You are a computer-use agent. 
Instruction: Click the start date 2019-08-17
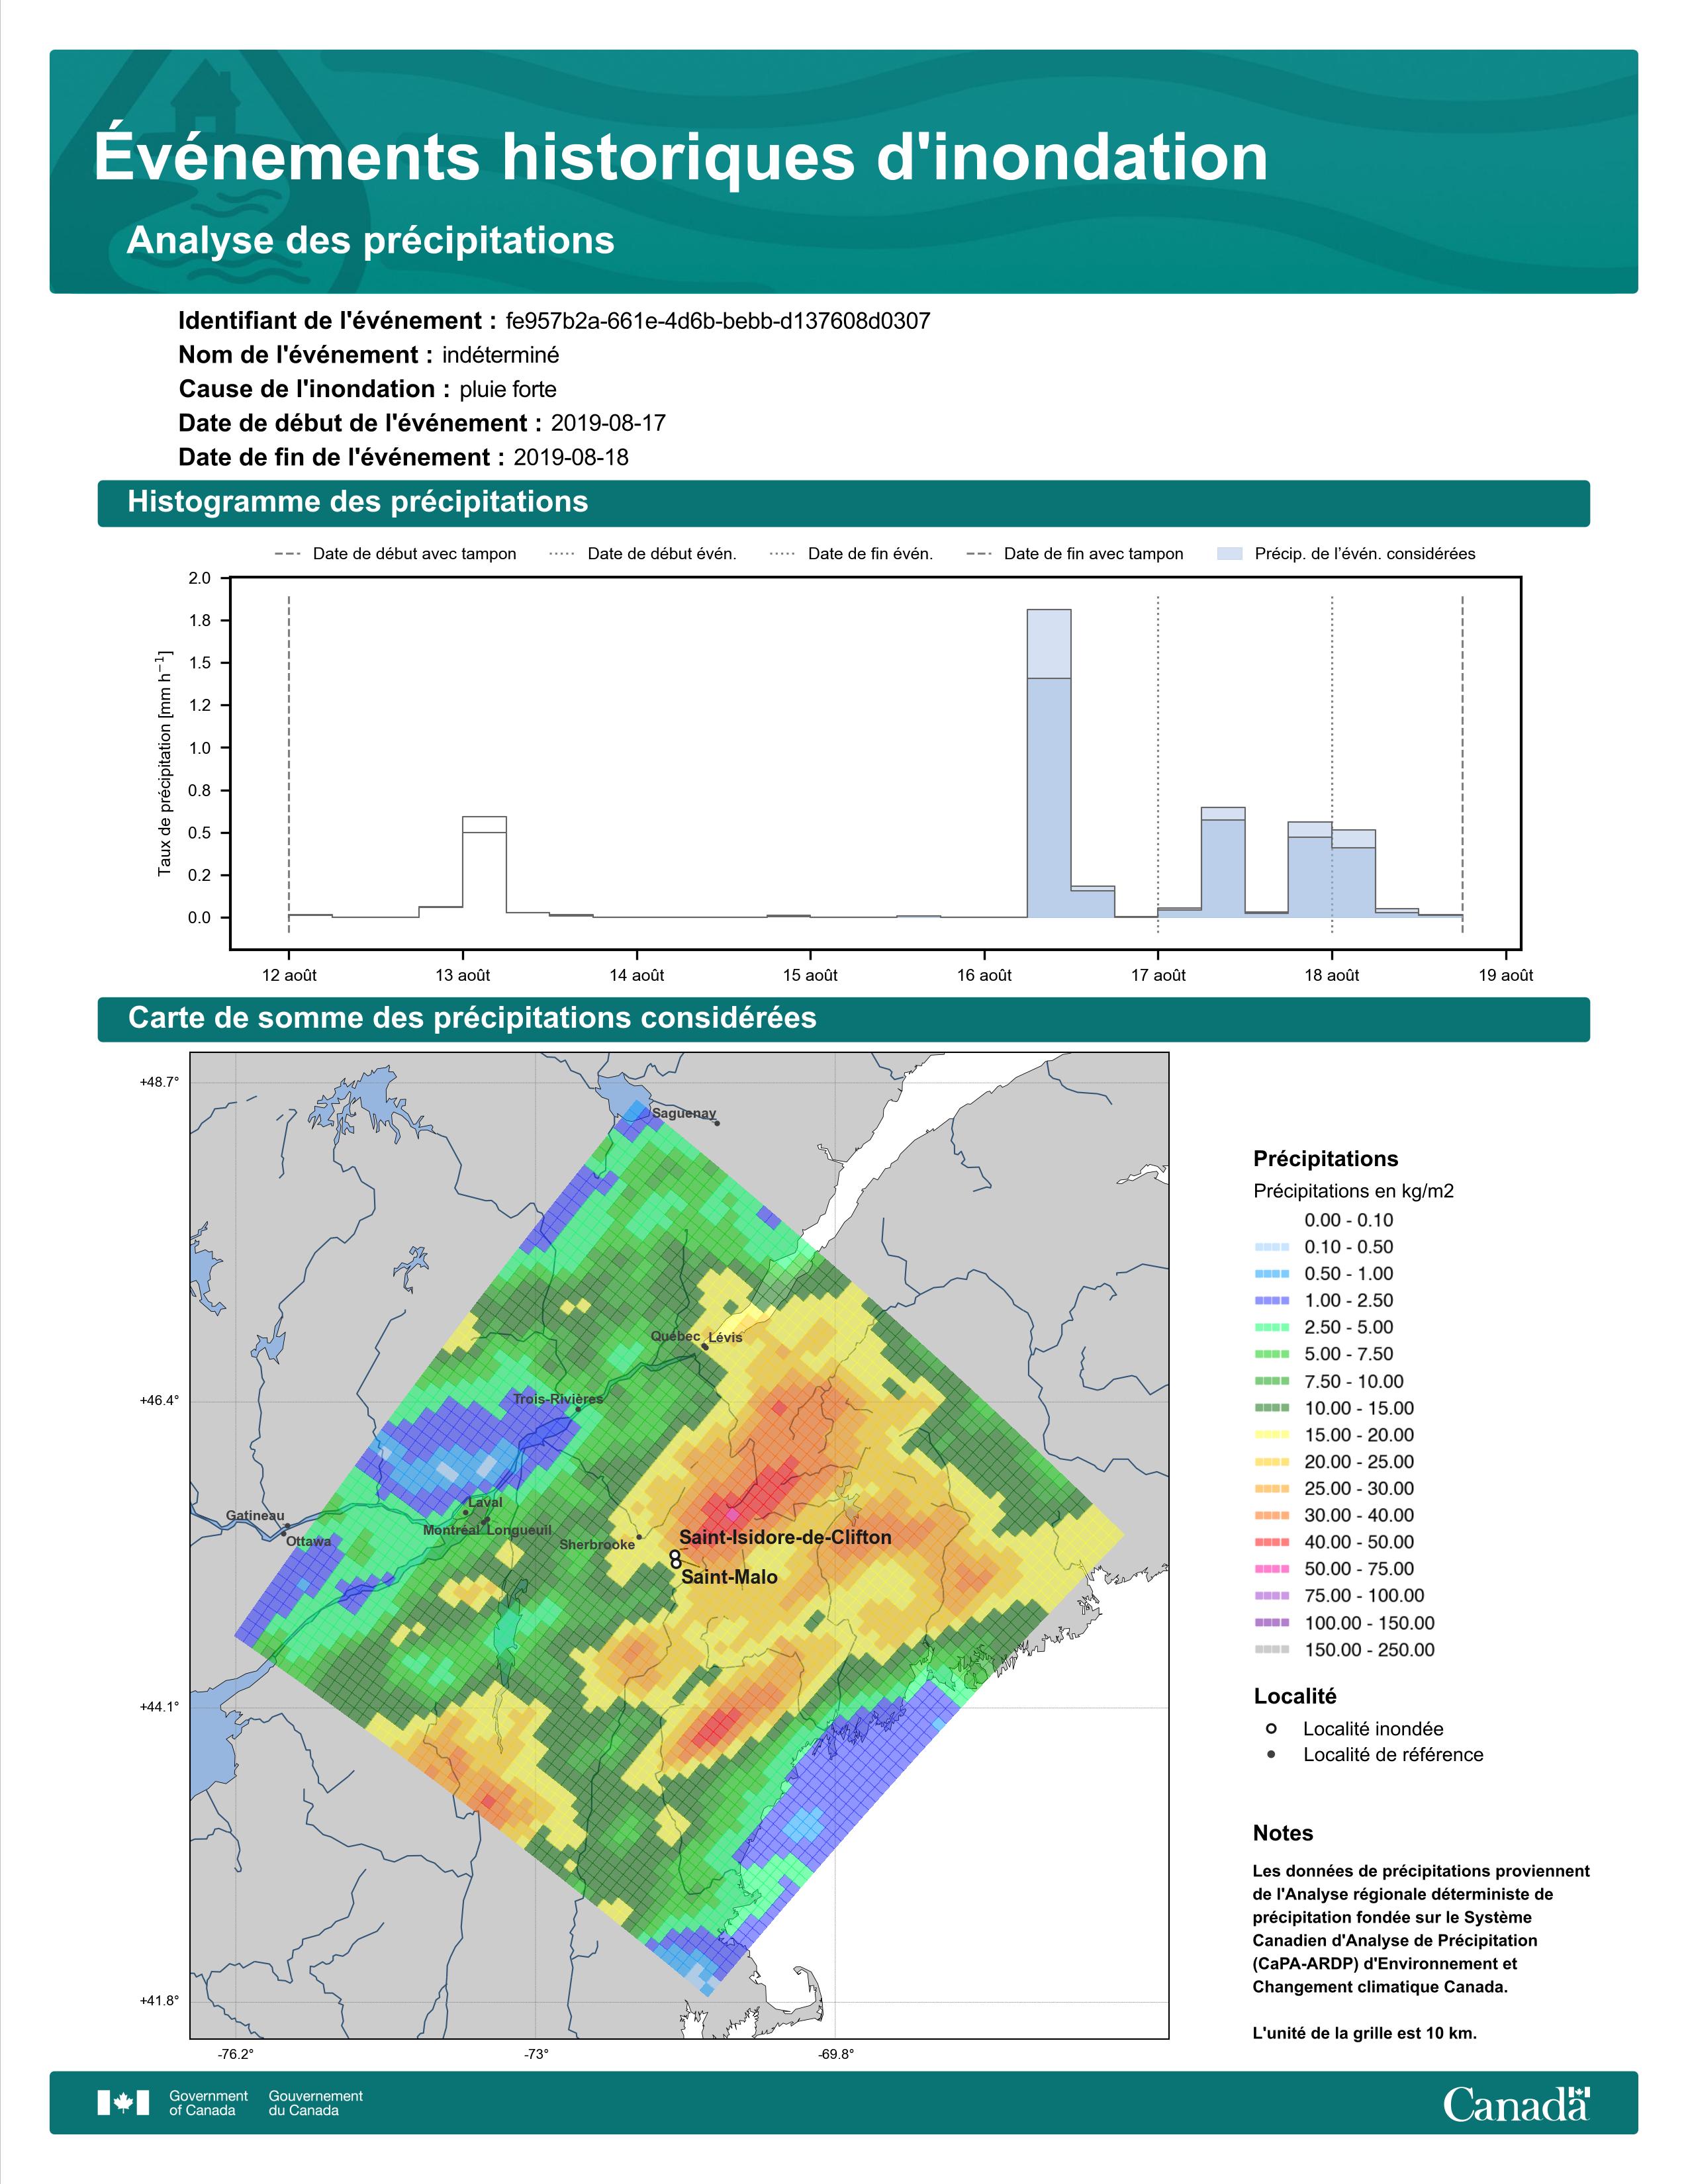pyautogui.click(x=608, y=423)
